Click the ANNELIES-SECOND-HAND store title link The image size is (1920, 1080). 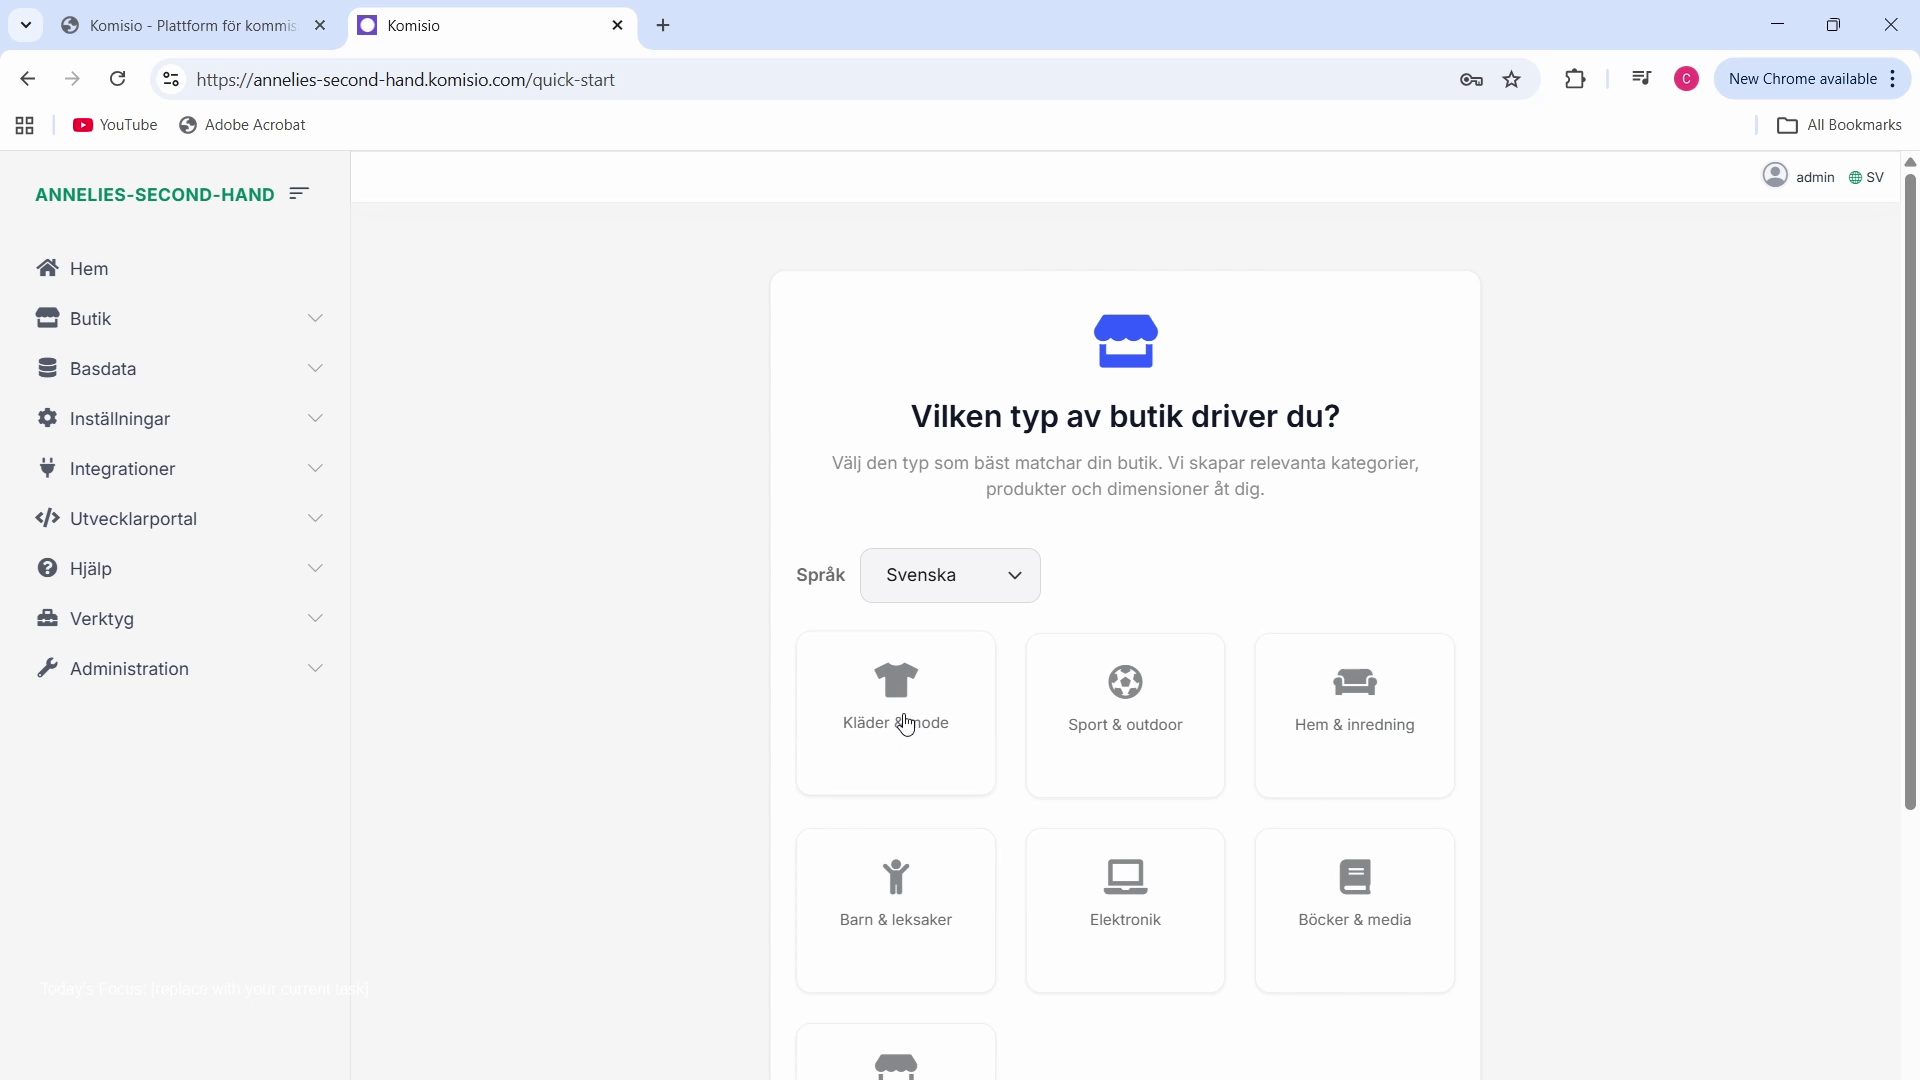point(155,195)
